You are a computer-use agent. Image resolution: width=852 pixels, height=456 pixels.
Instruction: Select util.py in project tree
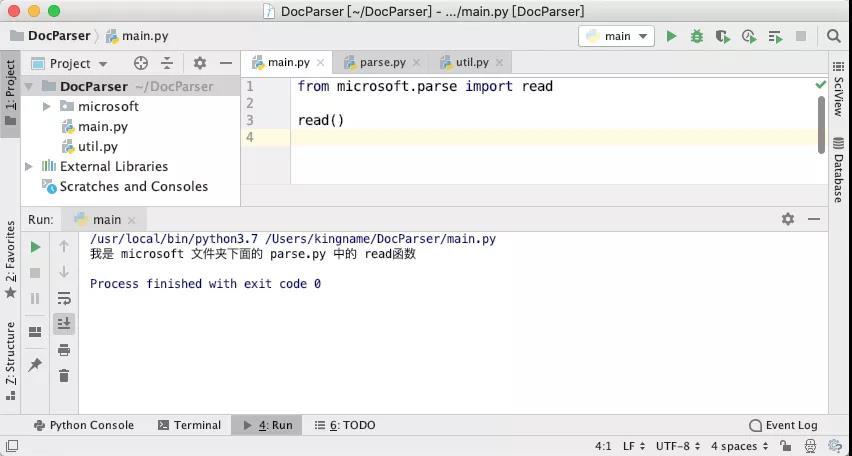(x=98, y=146)
